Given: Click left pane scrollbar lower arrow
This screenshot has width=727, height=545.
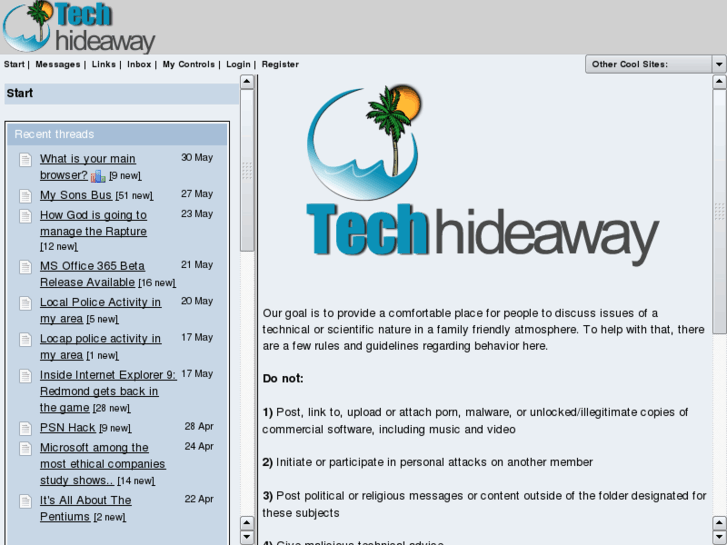Looking at the screenshot, I should pyautogui.click(x=247, y=537).
